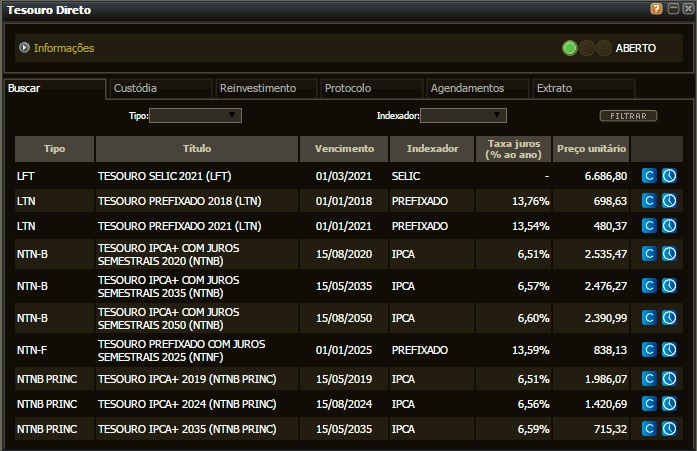Click the C buy icon for Tesouro Prefixado 2021 (LTN)

(x=648, y=226)
